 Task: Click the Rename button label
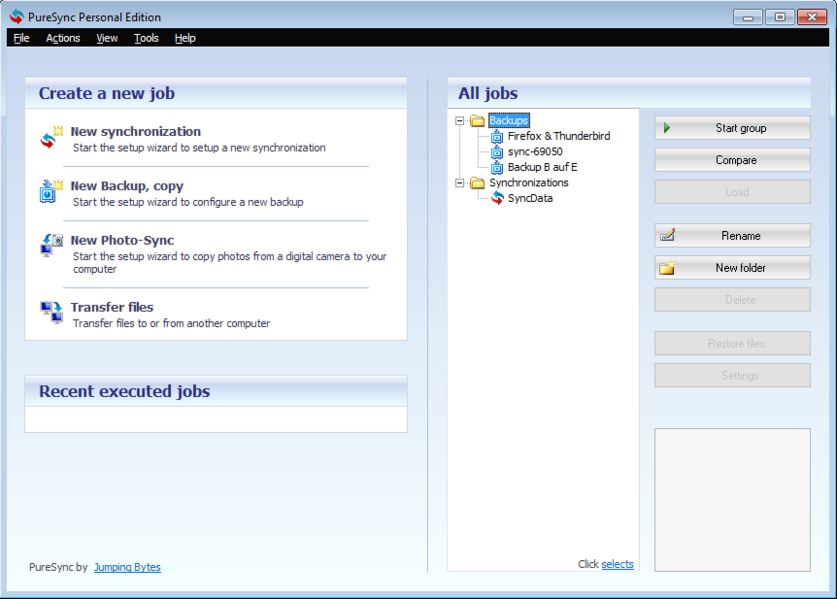[740, 235]
